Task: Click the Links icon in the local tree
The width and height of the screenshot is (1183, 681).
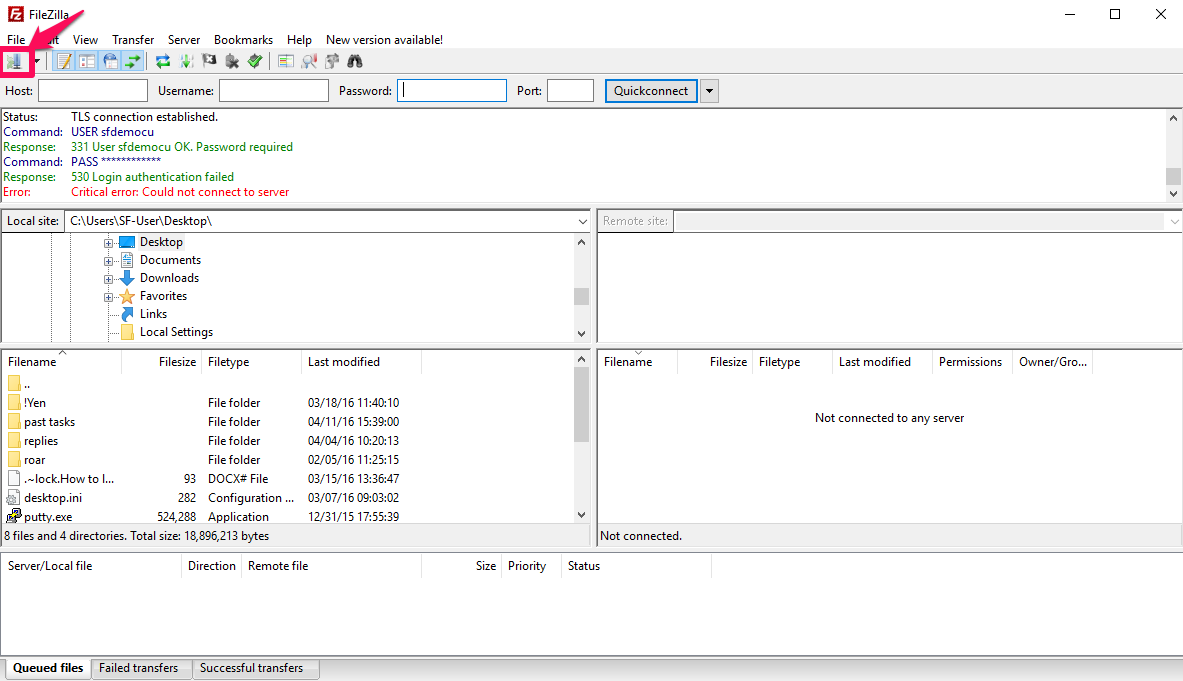Action: point(127,314)
